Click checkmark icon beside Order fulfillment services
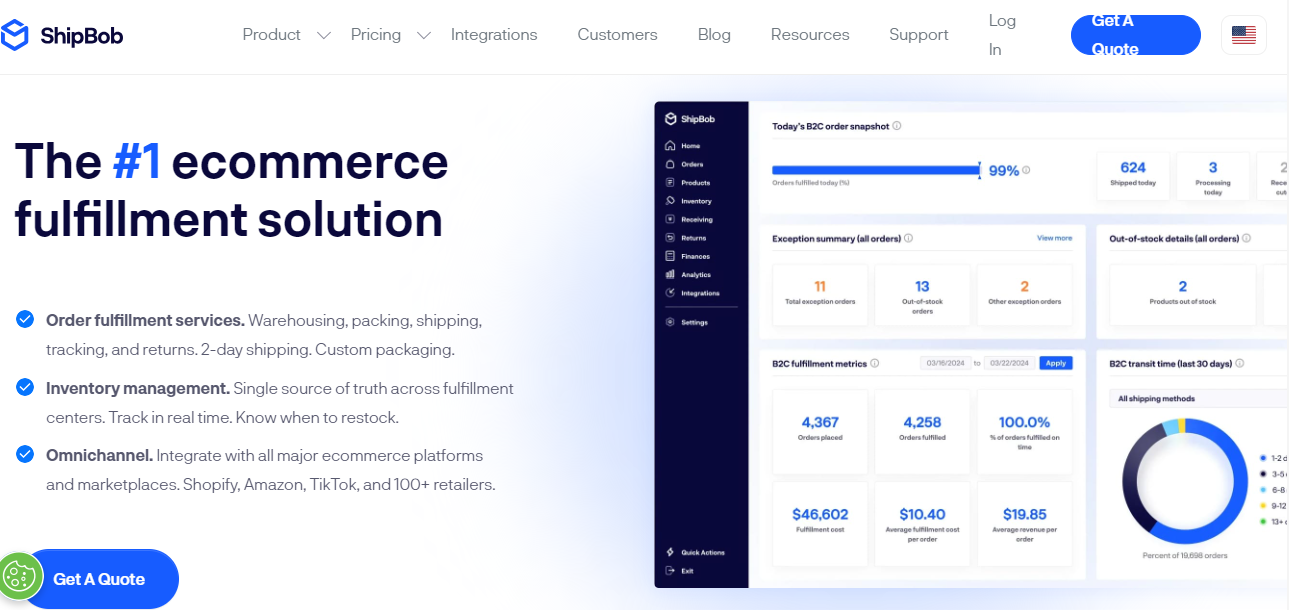Screen dimensions: 1289x610 point(25,319)
